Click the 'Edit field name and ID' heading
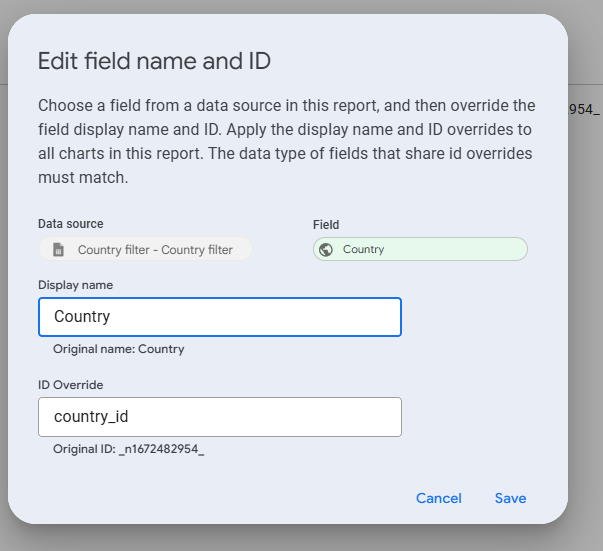 [x=154, y=61]
